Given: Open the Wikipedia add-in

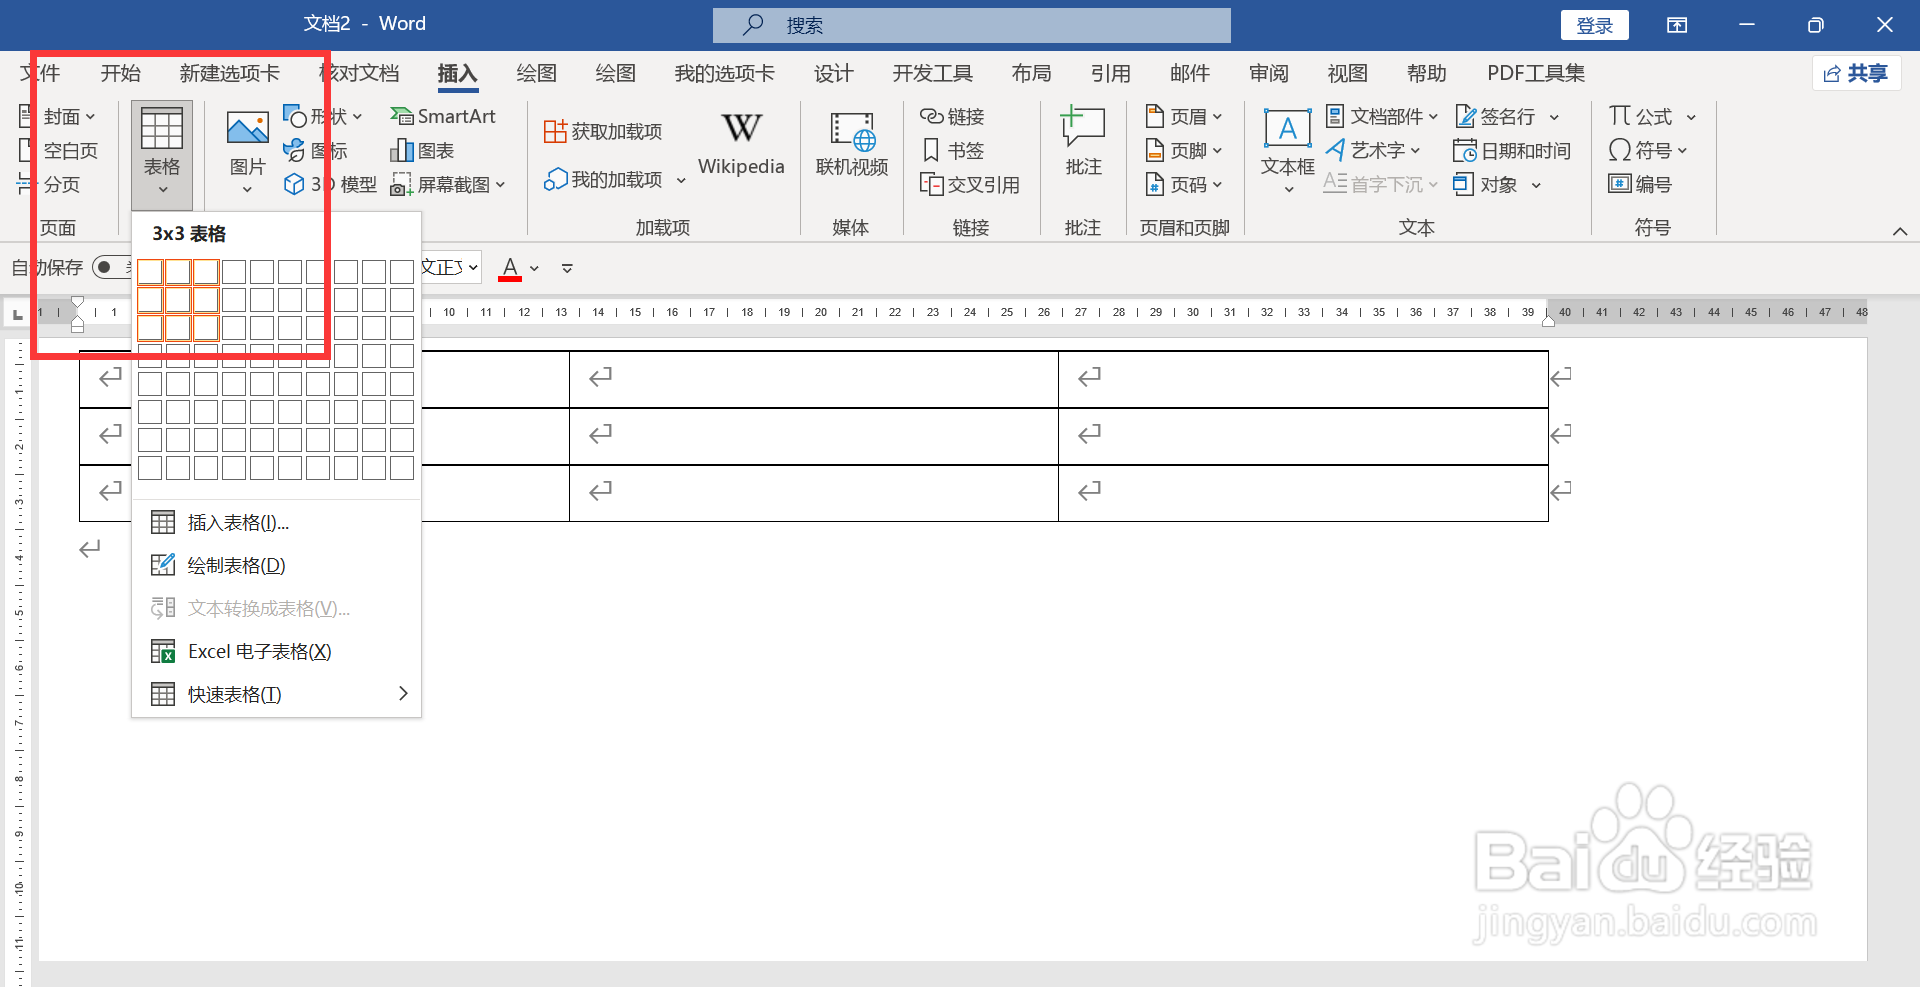Looking at the screenshot, I should click(741, 144).
